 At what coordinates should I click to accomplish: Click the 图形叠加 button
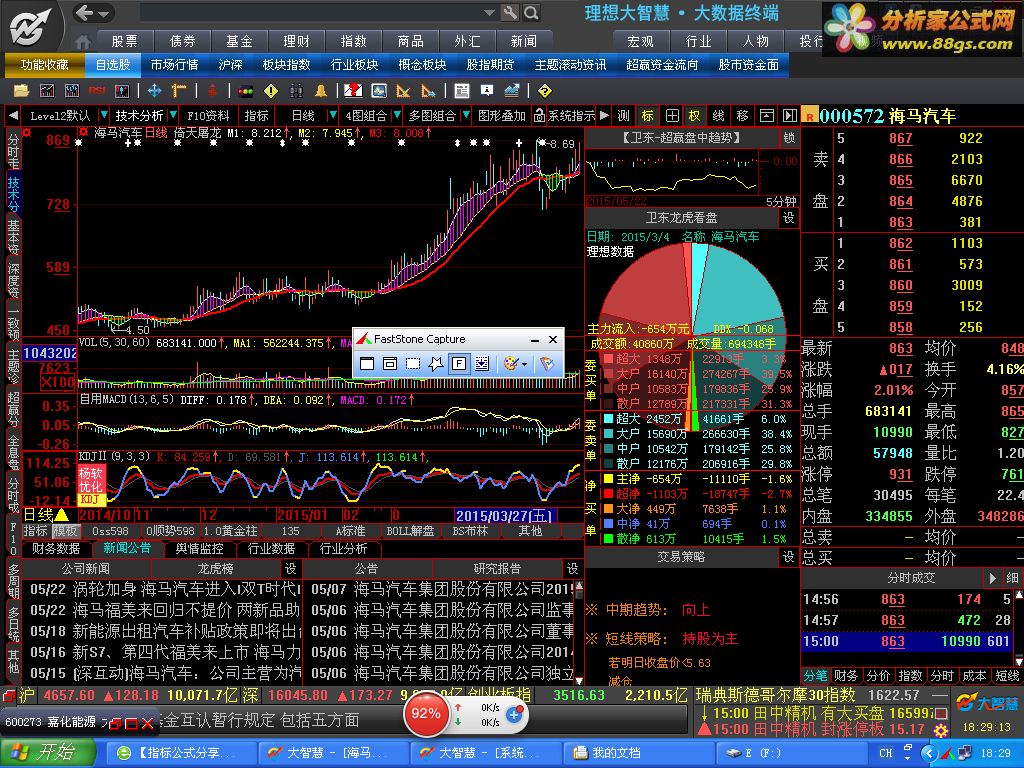click(502, 116)
